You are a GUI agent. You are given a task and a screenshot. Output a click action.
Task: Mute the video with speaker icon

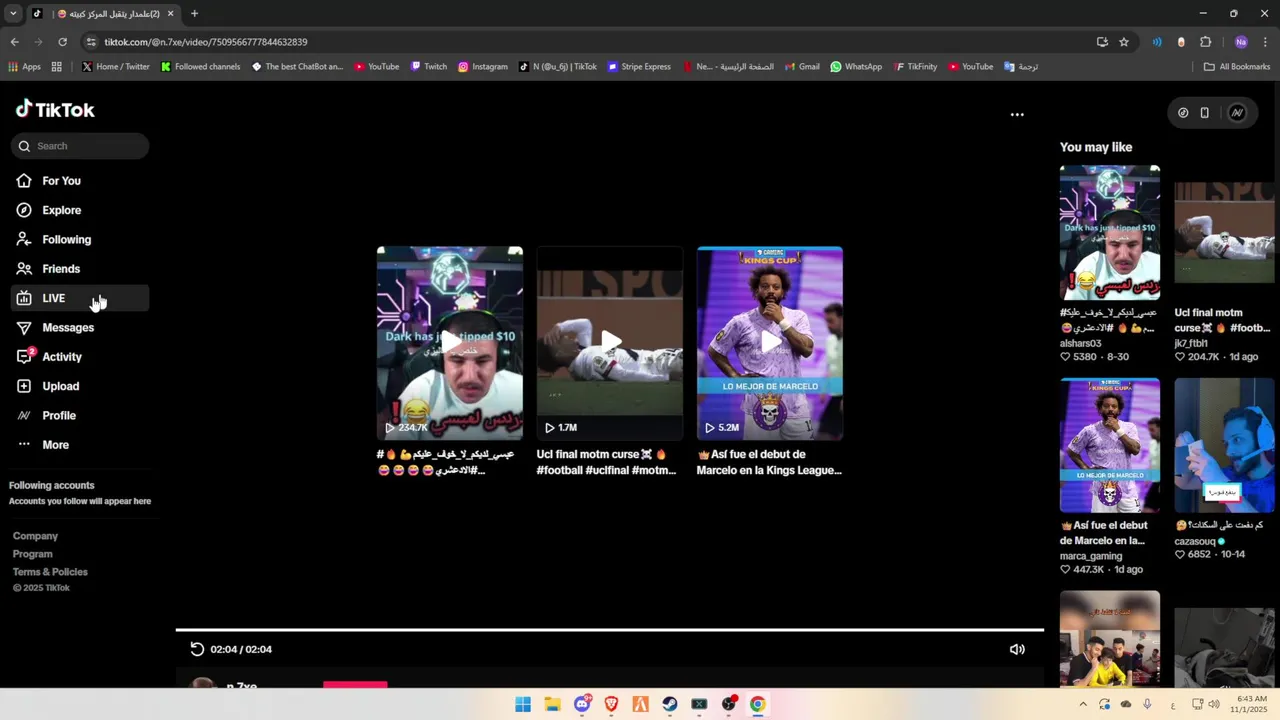tap(1017, 649)
